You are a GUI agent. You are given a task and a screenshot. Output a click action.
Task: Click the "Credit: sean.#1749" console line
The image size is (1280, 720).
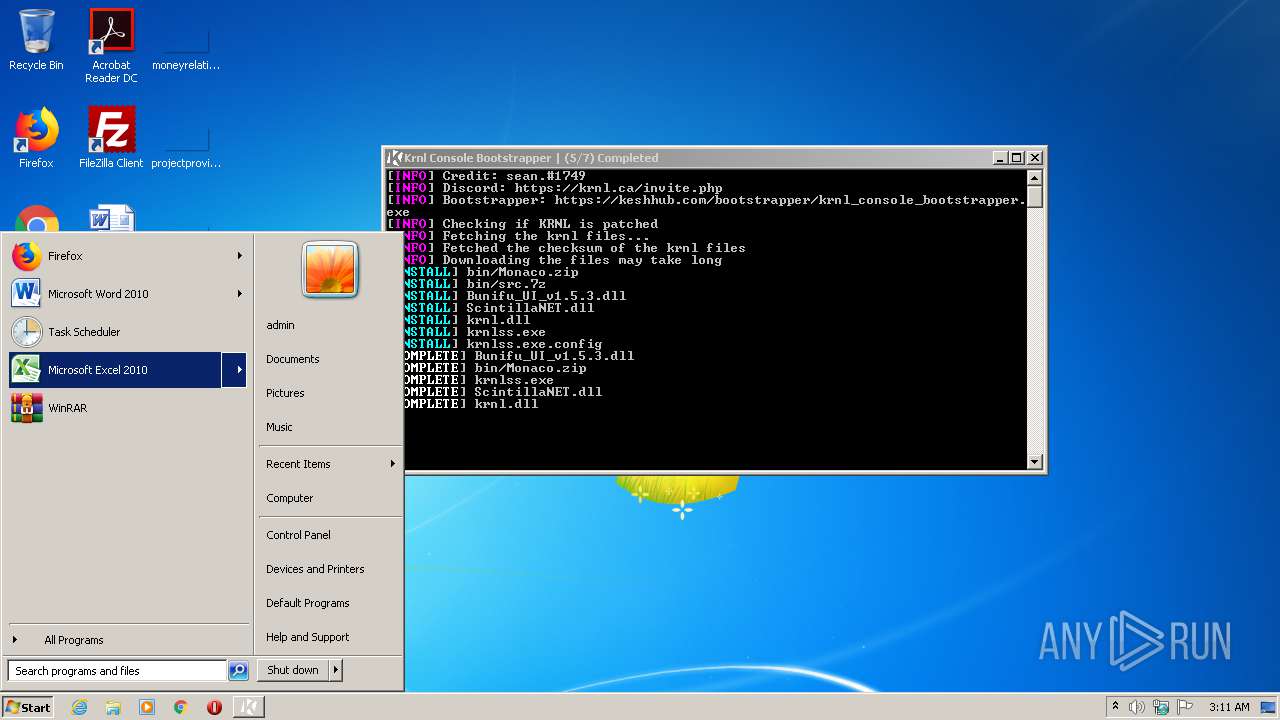point(486,176)
